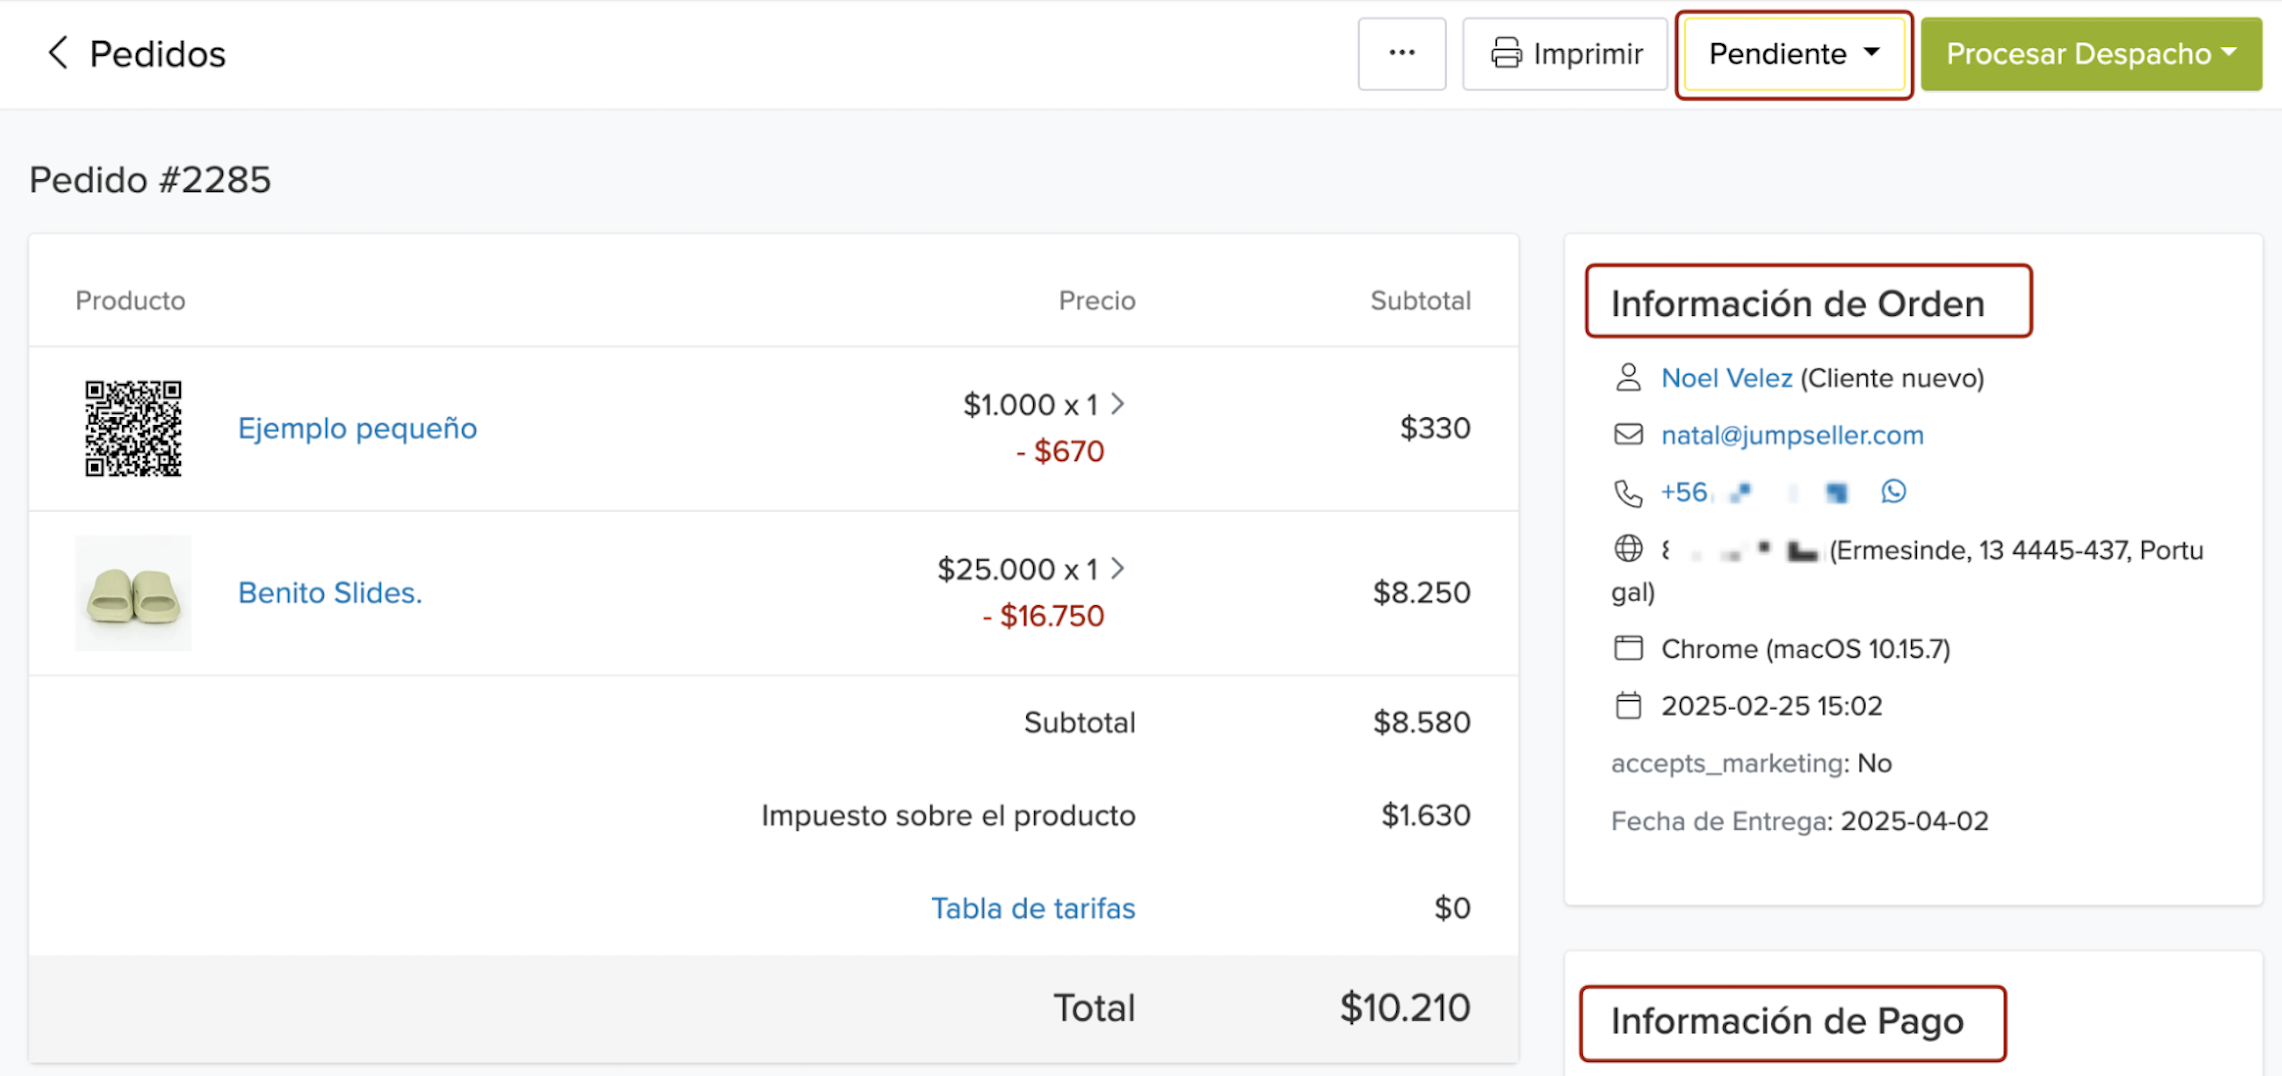Click the calendar icon beside order date
This screenshot has width=2282, height=1076.
tap(1628, 706)
